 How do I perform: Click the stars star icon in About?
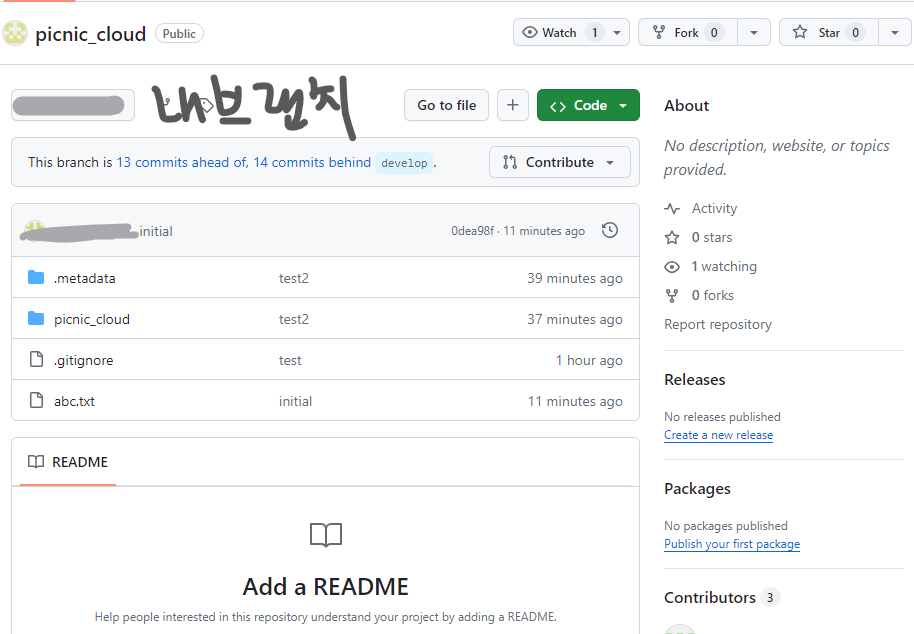pyautogui.click(x=672, y=237)
